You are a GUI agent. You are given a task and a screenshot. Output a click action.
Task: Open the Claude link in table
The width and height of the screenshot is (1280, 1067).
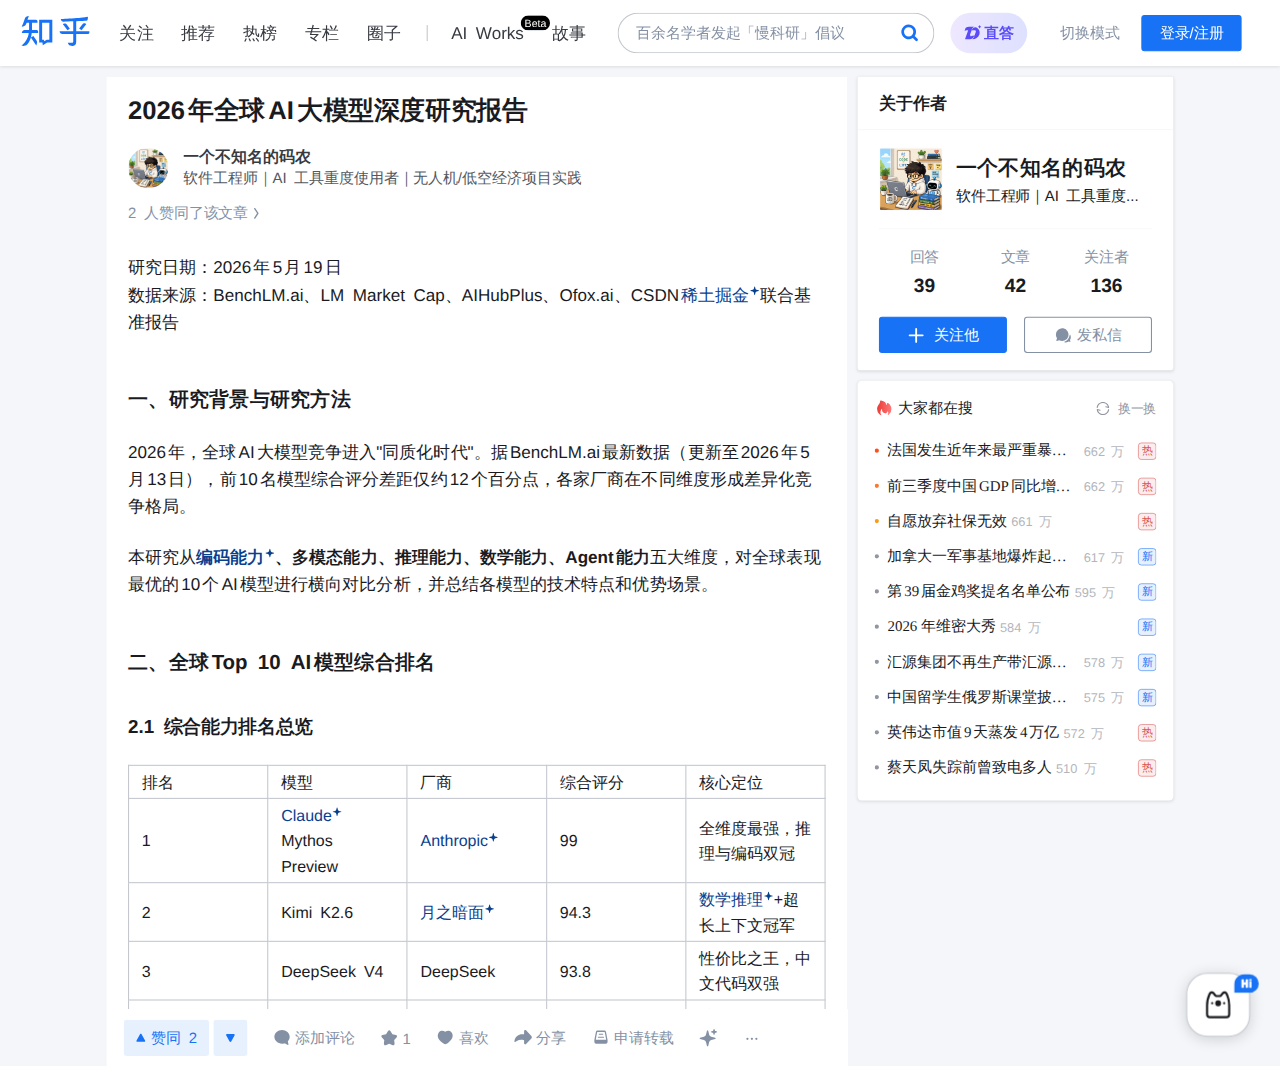[x=311, y=815]
